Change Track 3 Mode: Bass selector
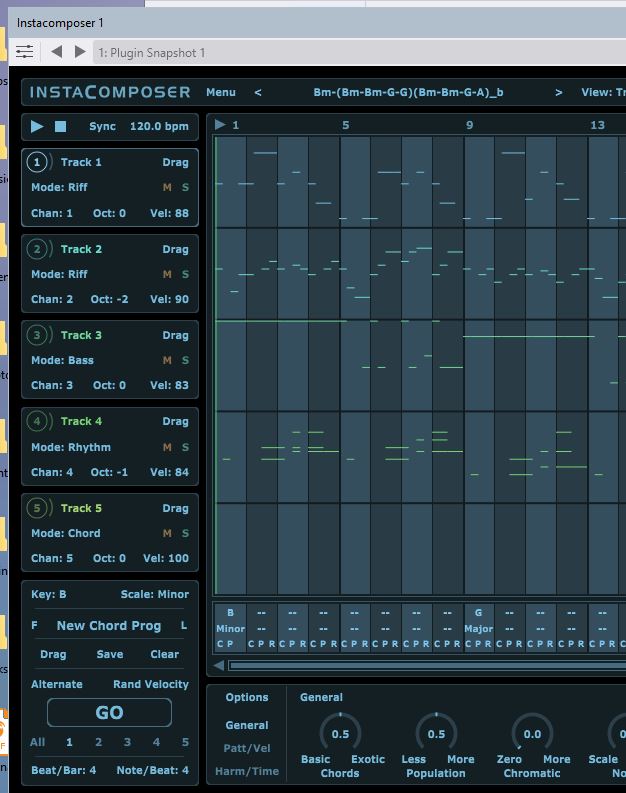The image size is (626, 793). 62,360
